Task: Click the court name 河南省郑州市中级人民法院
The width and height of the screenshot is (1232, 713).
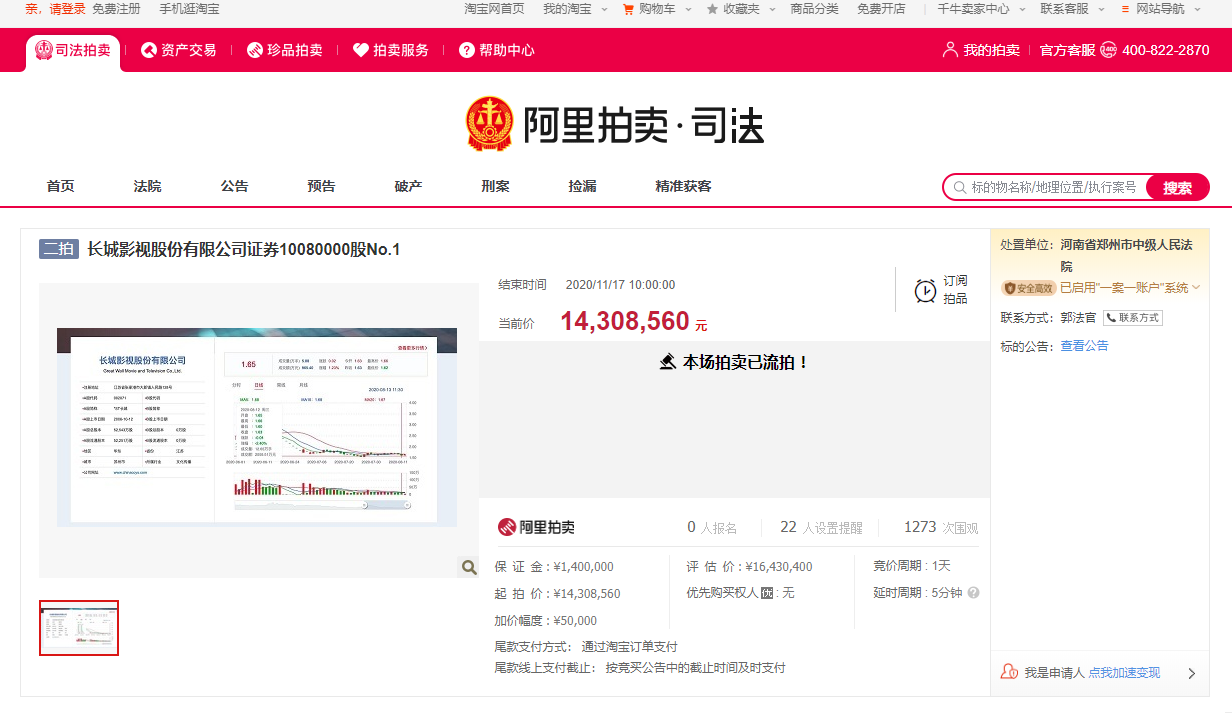Action: pyautogui.click(x=1126, y=255)
